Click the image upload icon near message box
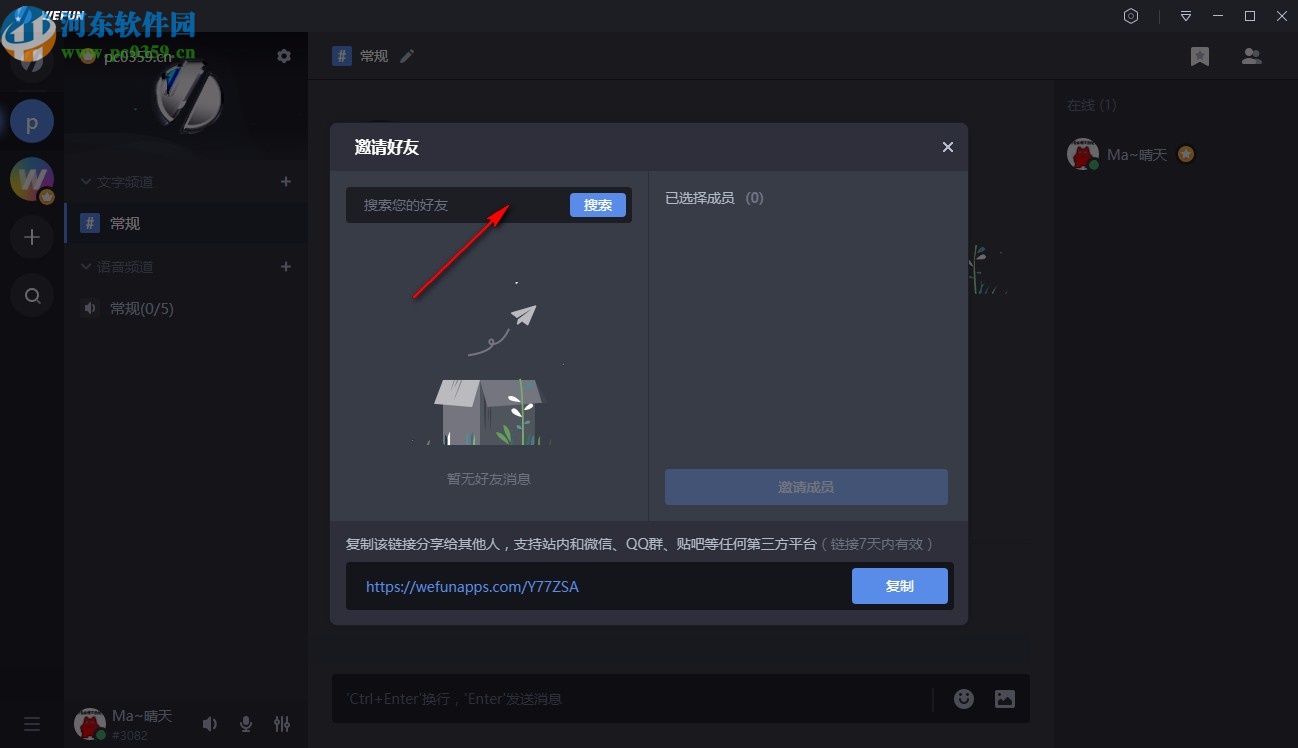 (1004, 698)
